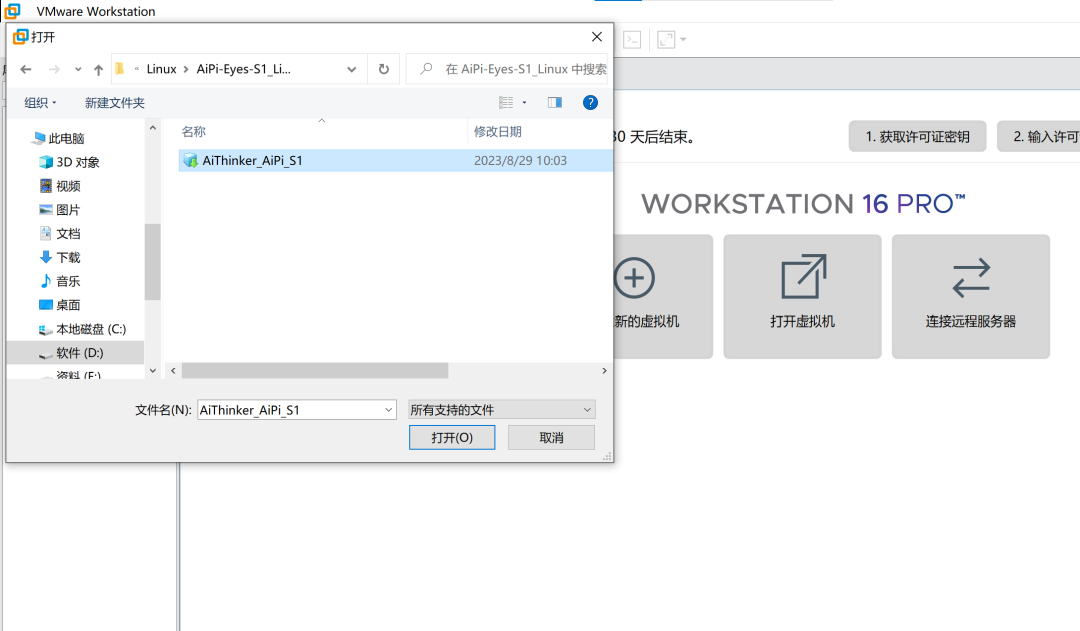Refresh the current folder listing

(383, 69)
